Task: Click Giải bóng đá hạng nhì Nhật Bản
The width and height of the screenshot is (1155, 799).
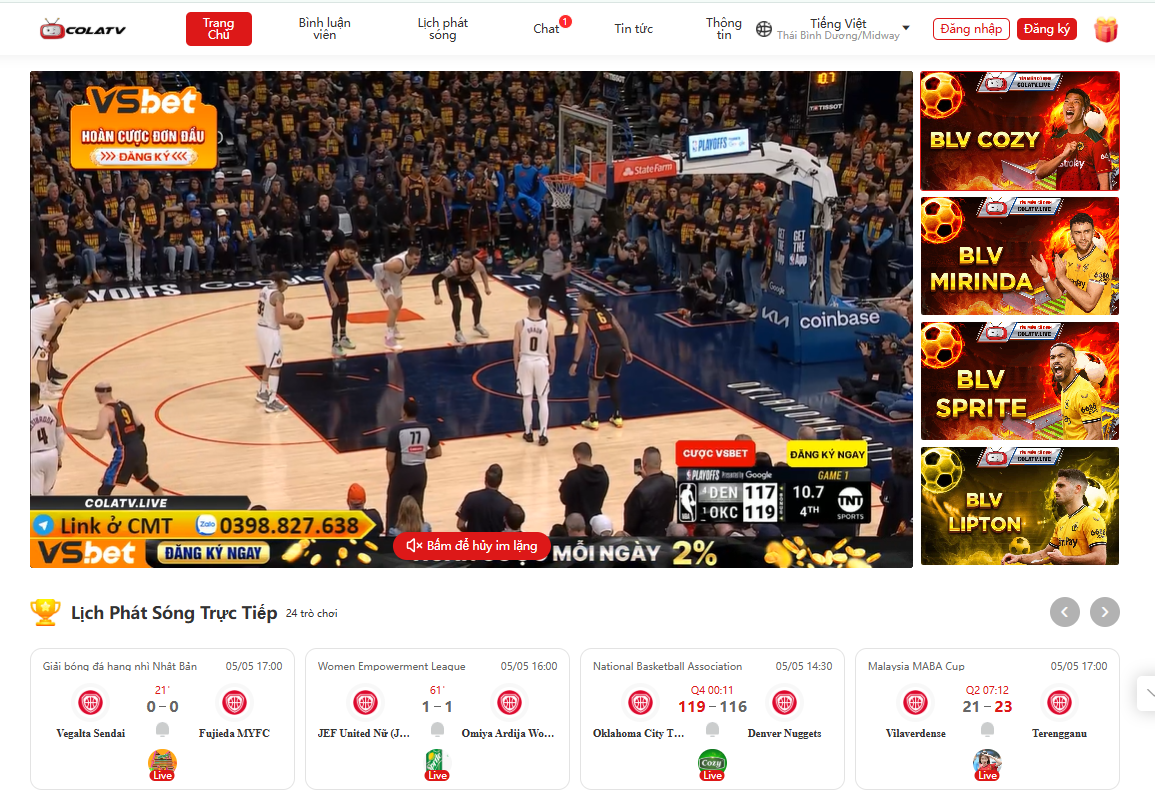Action: pos(119,666)
